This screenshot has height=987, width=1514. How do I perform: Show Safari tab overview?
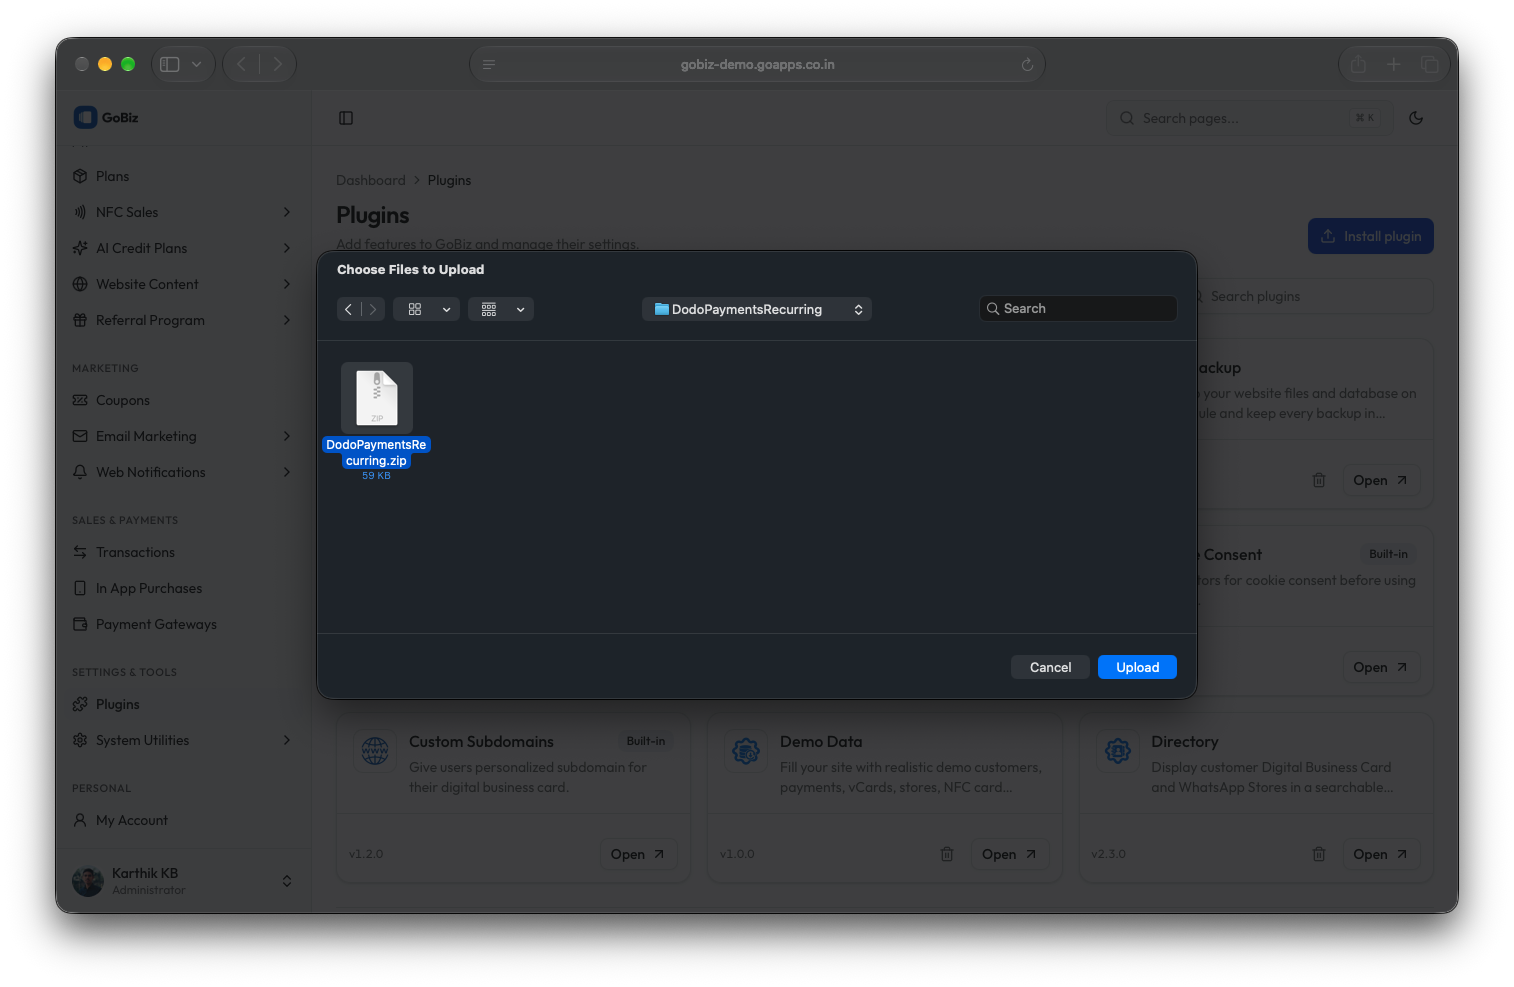pyautogui.click(x=1430, y=64)
